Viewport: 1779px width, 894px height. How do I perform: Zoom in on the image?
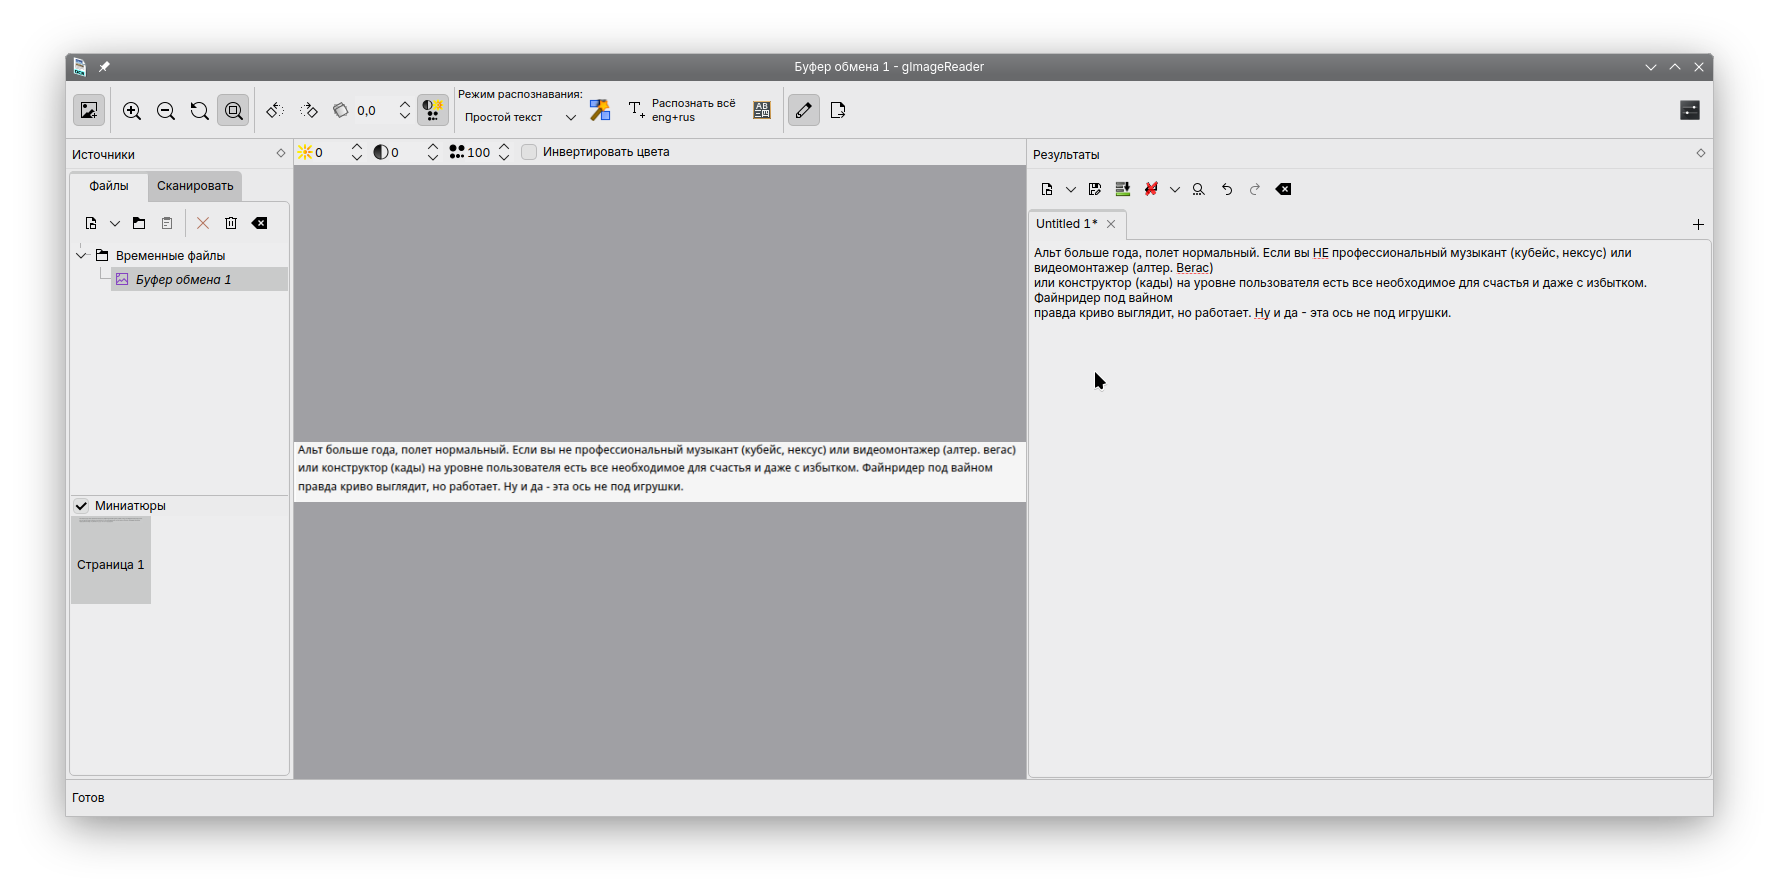click(x=132, y=111)
